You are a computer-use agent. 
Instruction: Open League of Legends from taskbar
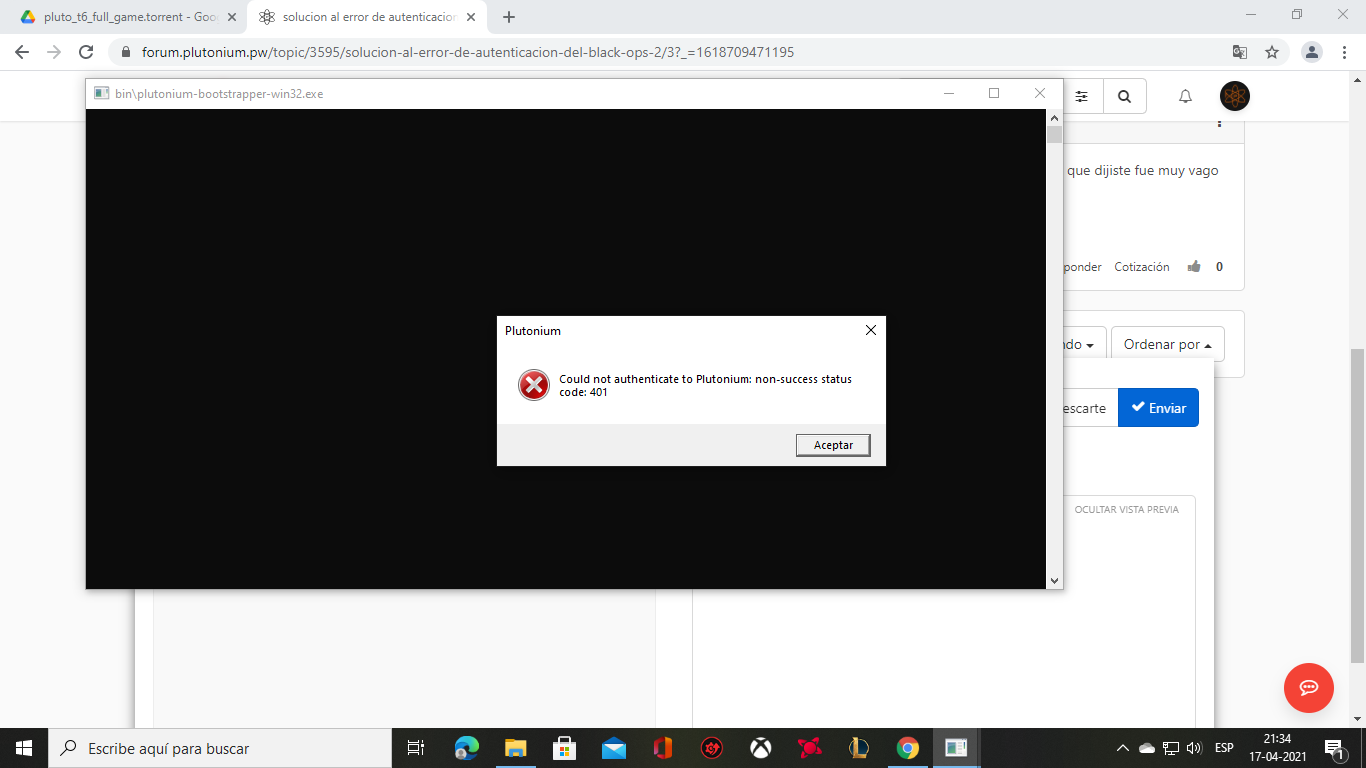tap(858, 748)
